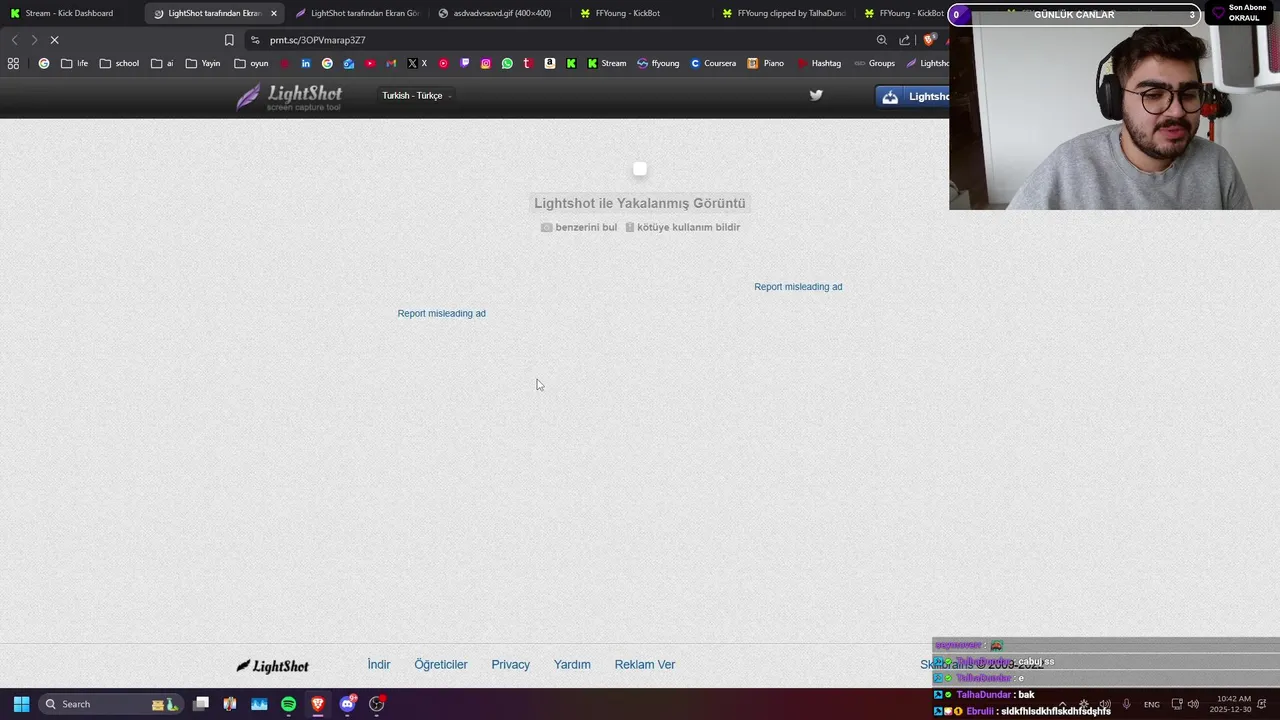Click the 'Yardım' footer link
This screenshot has height=720, width=1280.
click(572, 664)
